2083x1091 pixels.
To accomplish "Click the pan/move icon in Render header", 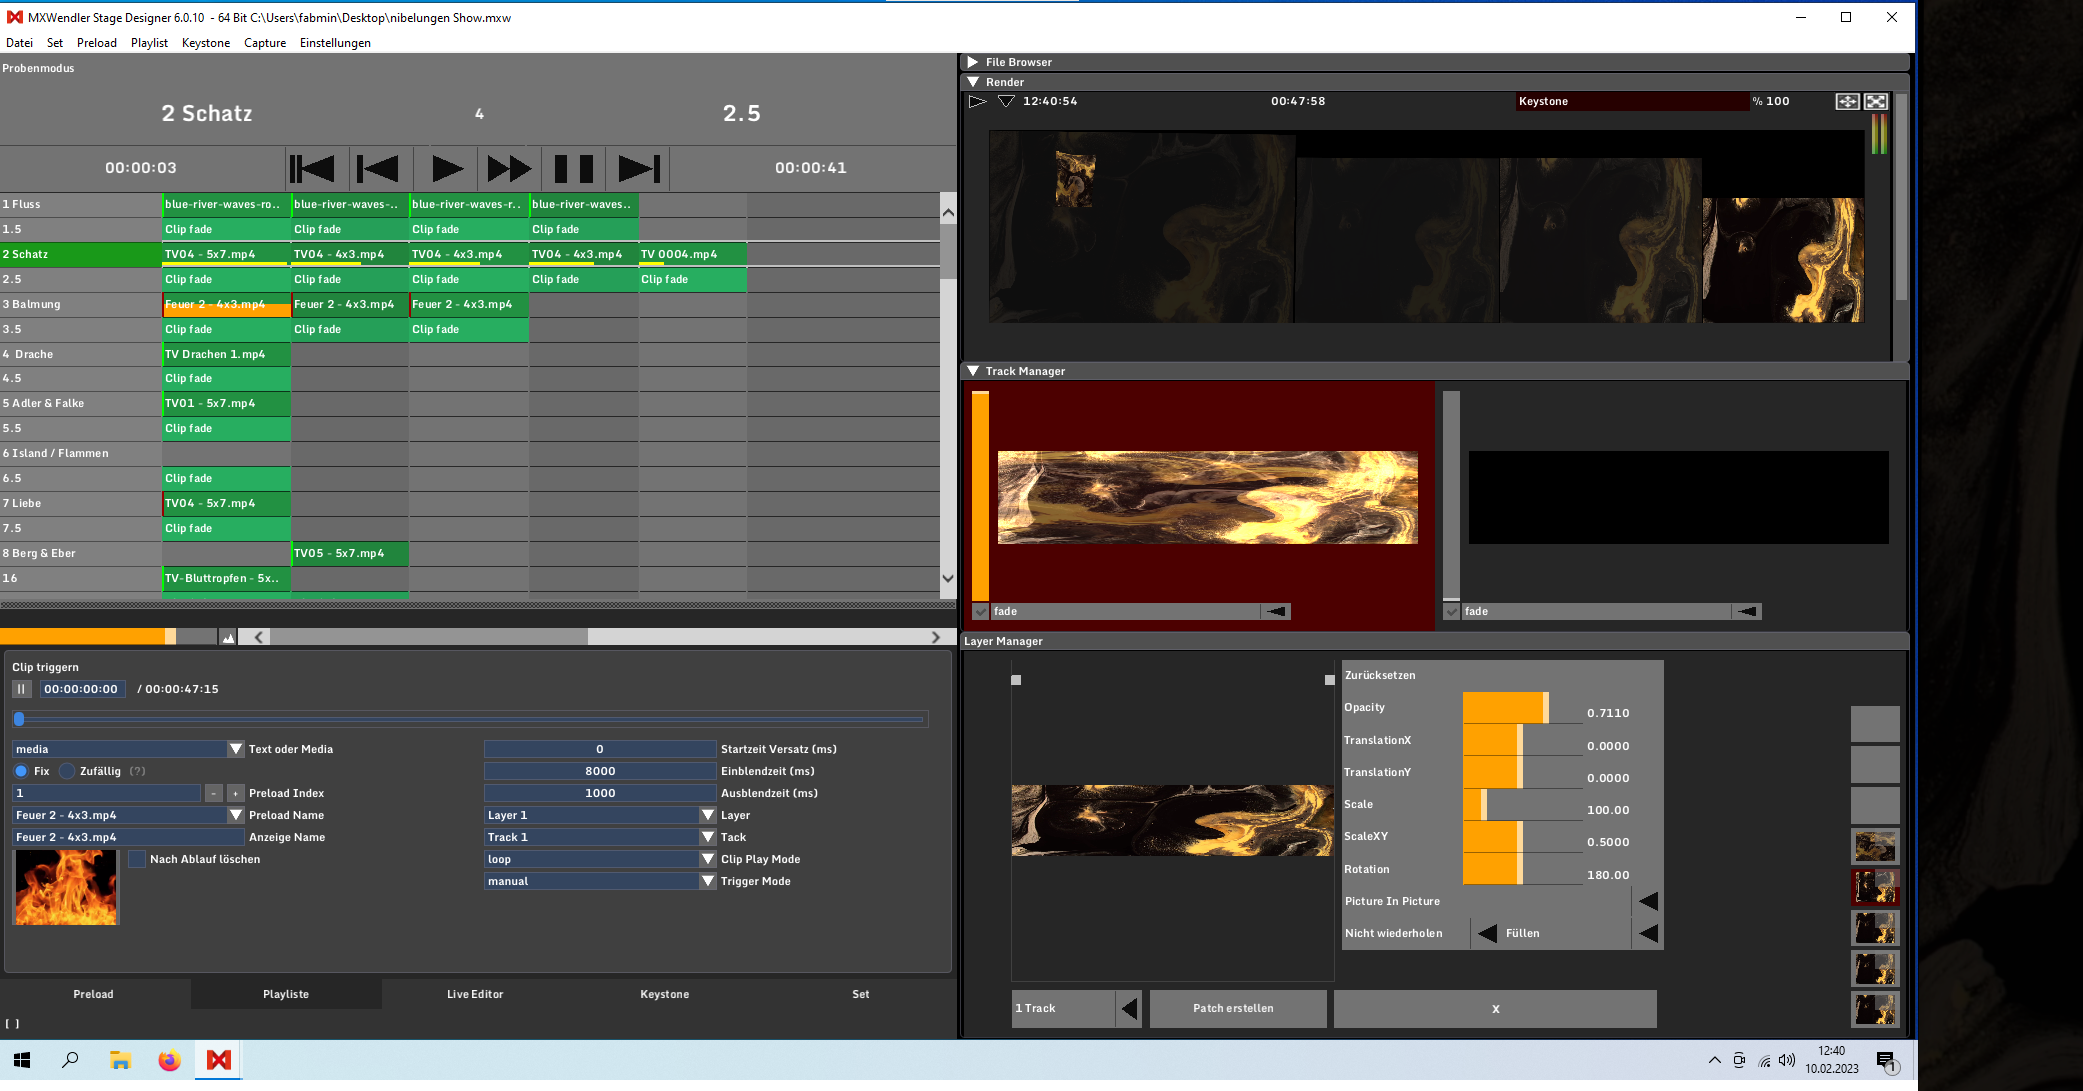I will (x=1846, y=101).
